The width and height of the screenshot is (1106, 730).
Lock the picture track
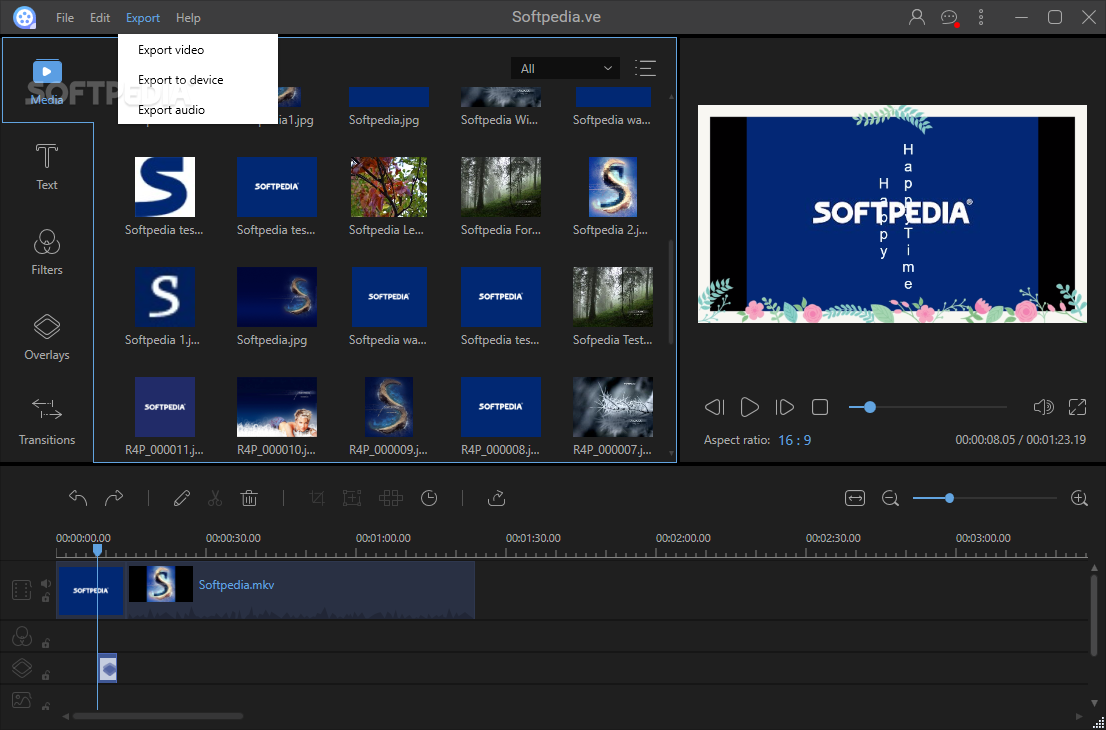click(x=46, y=706)
